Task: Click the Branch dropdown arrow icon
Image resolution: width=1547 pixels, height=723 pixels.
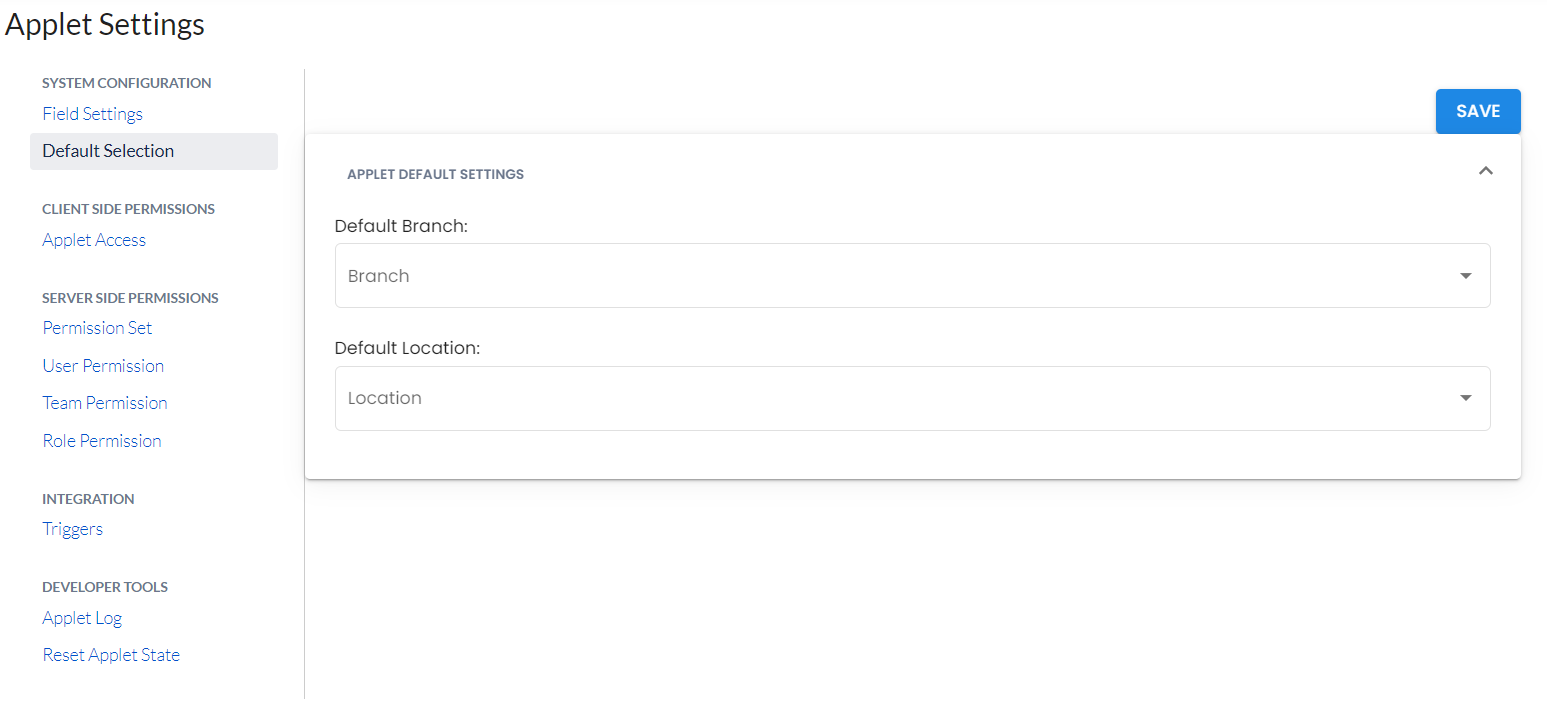Action: 1465,276
